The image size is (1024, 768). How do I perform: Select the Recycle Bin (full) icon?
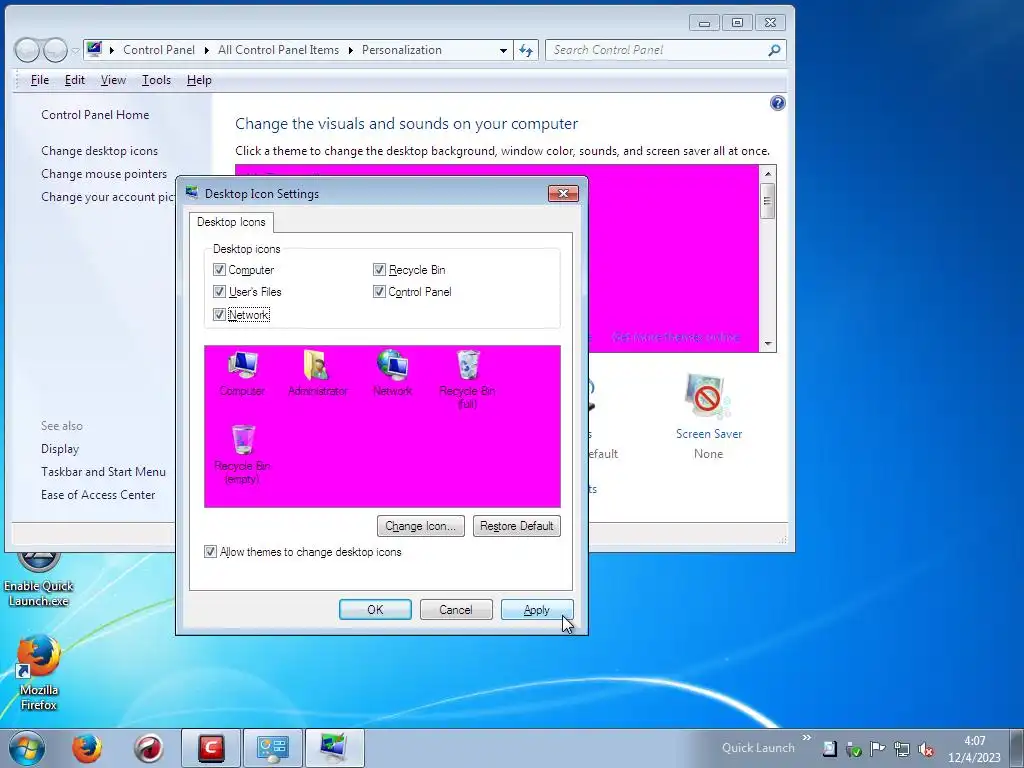(x=467, y=379)
